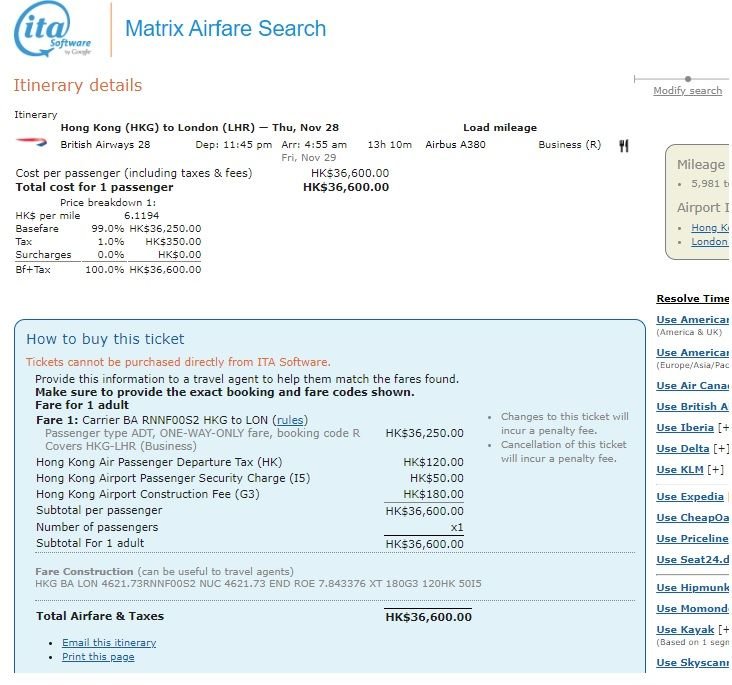Click the Matrix Airfare Search title

pos(225,29)
